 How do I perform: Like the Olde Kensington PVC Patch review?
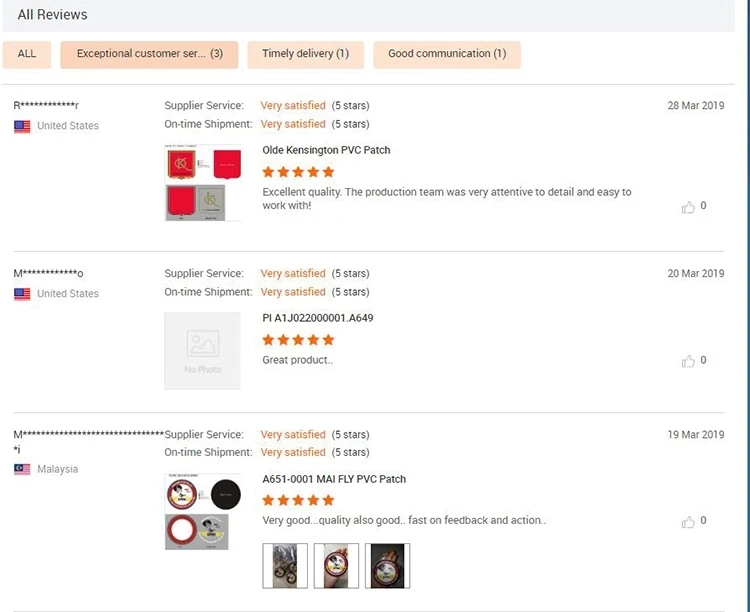click(688, 207)
